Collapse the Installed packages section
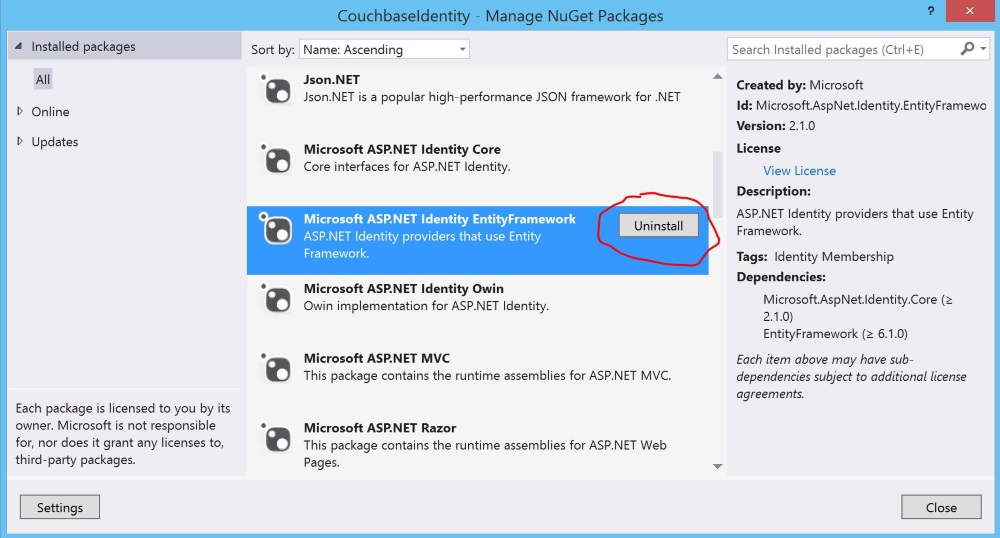 (x=18, y=46)
